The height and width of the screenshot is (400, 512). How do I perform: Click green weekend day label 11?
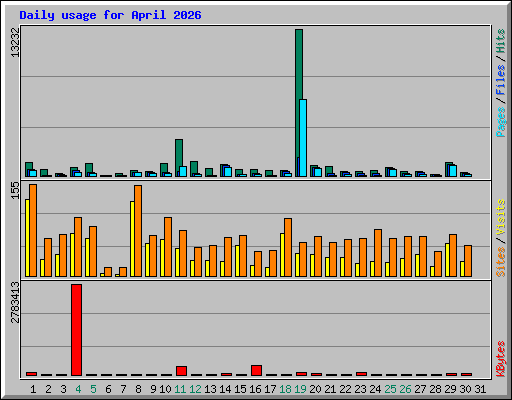180,389
